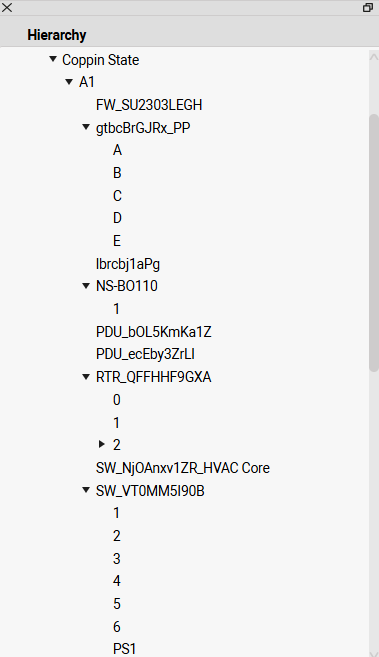Collapse the NS-BO110 node arrow
Viewport: 379px width, 657px height.
[x=86, y=286]
